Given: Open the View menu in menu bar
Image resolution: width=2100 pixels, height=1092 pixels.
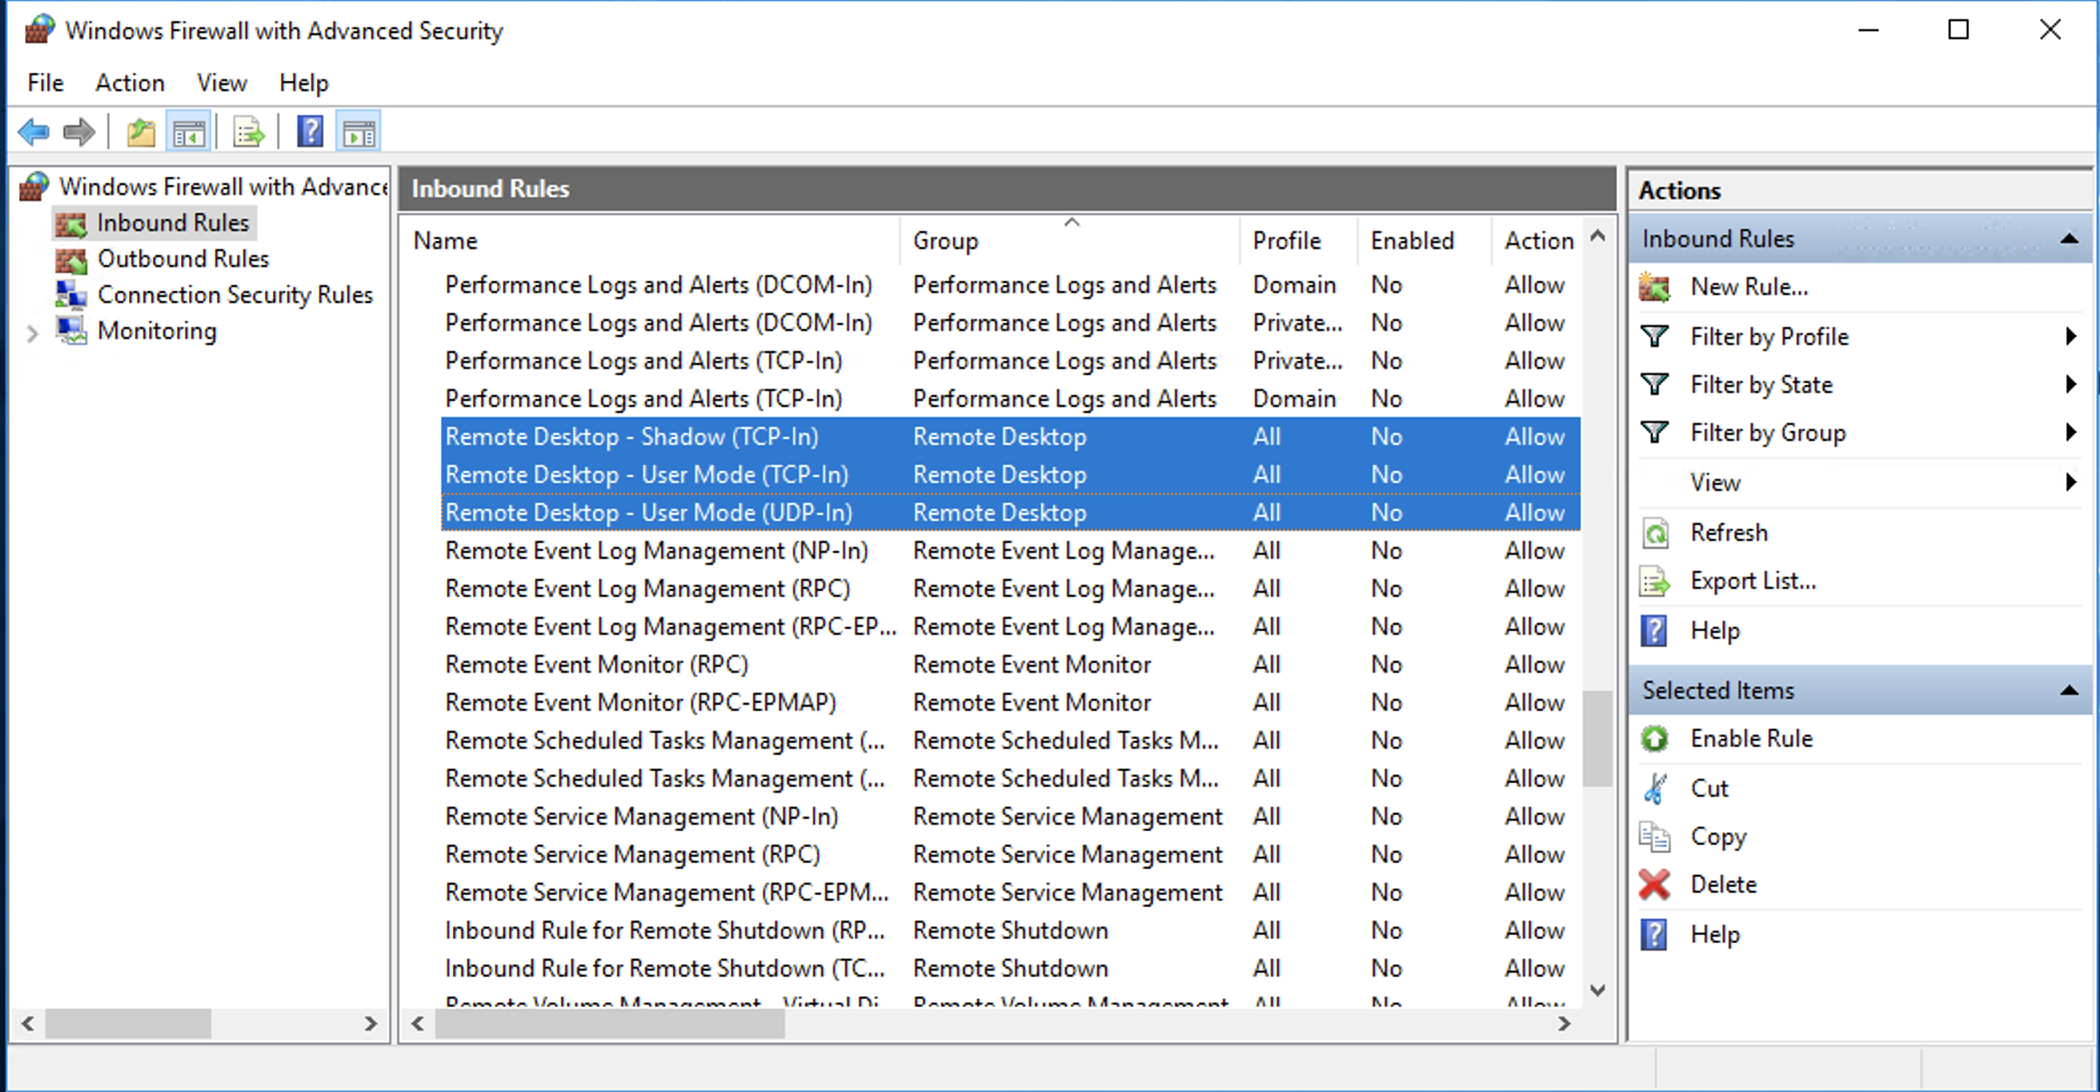Looking at the screenshot, I should (x=221, y=83).
